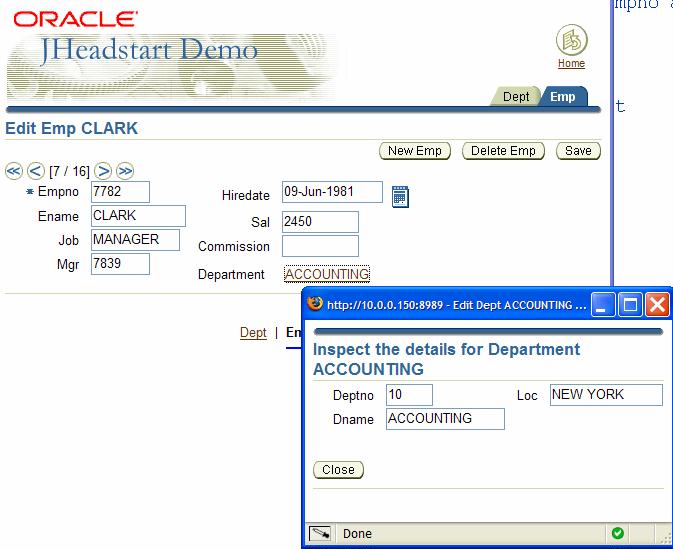
Task: Maximize the Edit Dept popup window
Action: pos(630,304)
